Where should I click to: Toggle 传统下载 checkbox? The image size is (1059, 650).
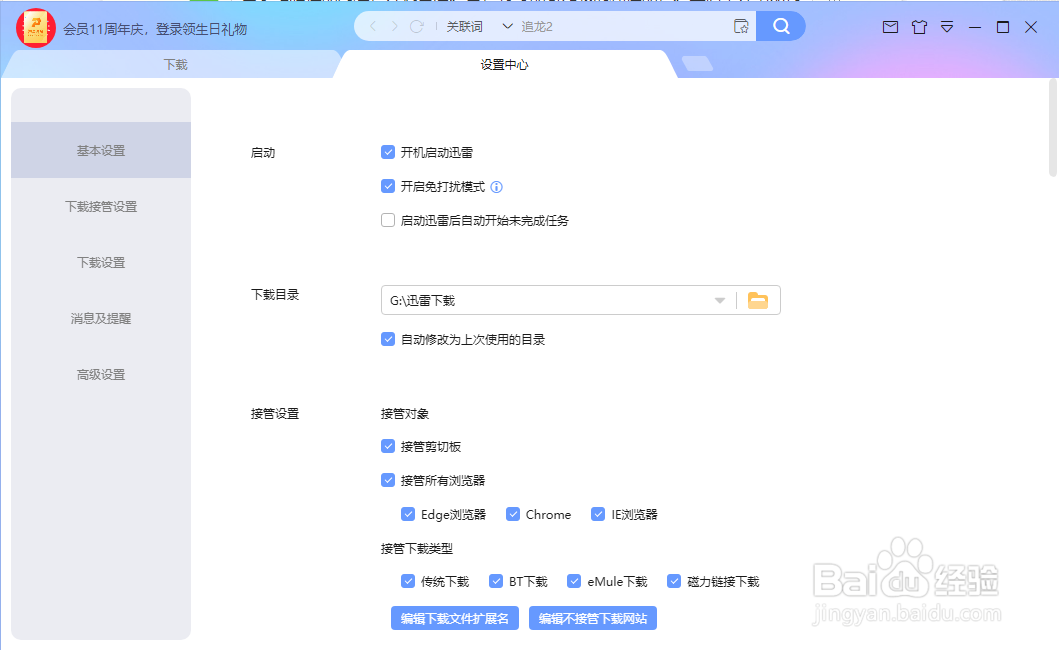[408, 581]
